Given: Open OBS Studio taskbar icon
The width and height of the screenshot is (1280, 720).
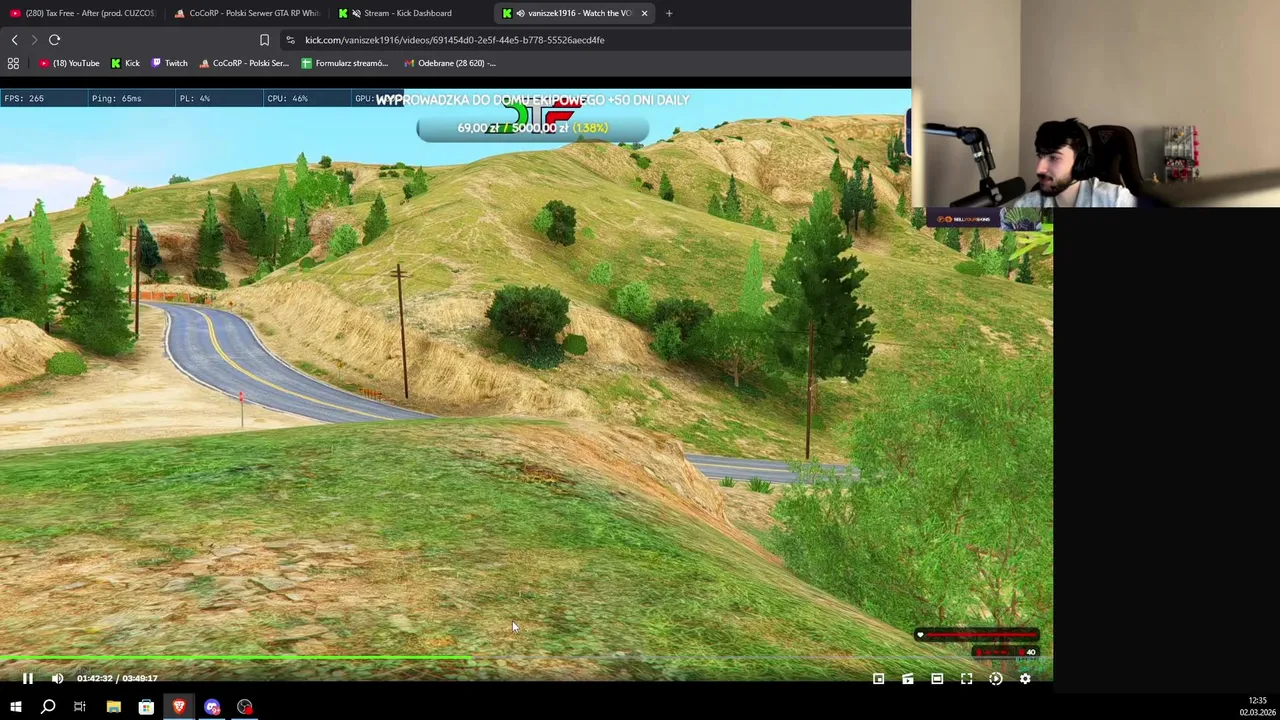Looking at the screenshot, I should tap(245, 707).
